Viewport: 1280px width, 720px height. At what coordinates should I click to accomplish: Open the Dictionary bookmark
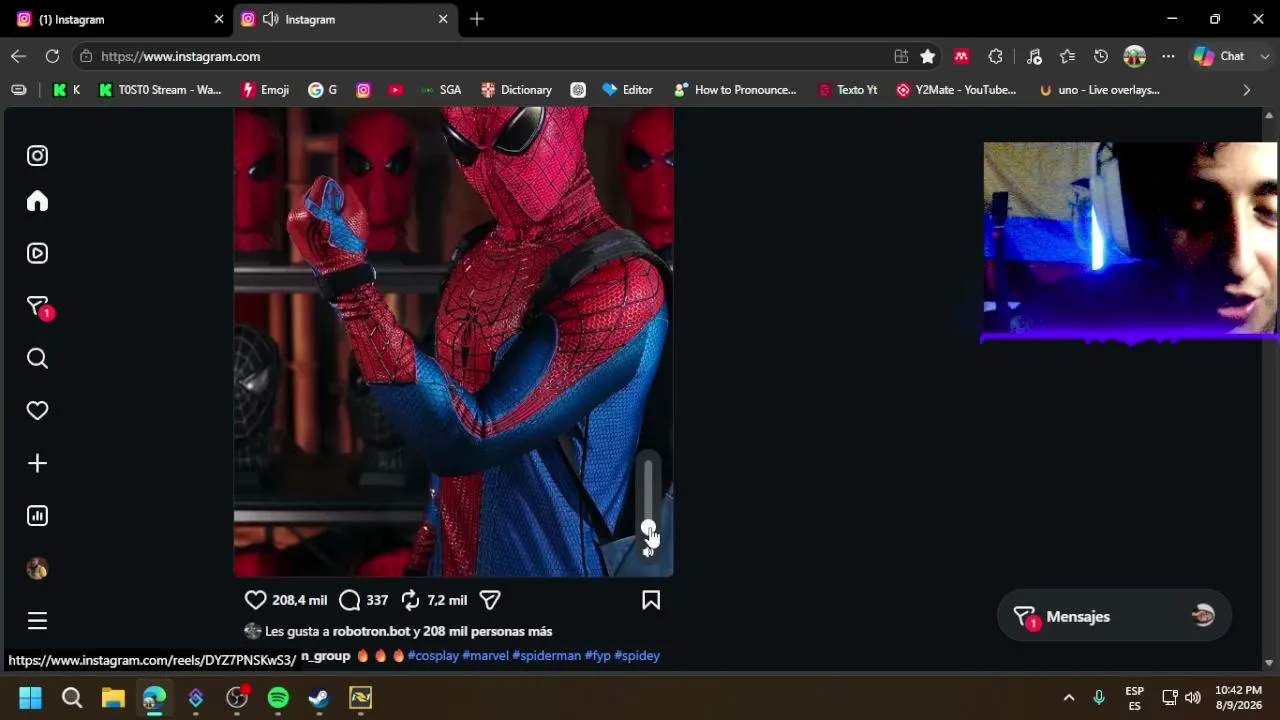point(516,90)
